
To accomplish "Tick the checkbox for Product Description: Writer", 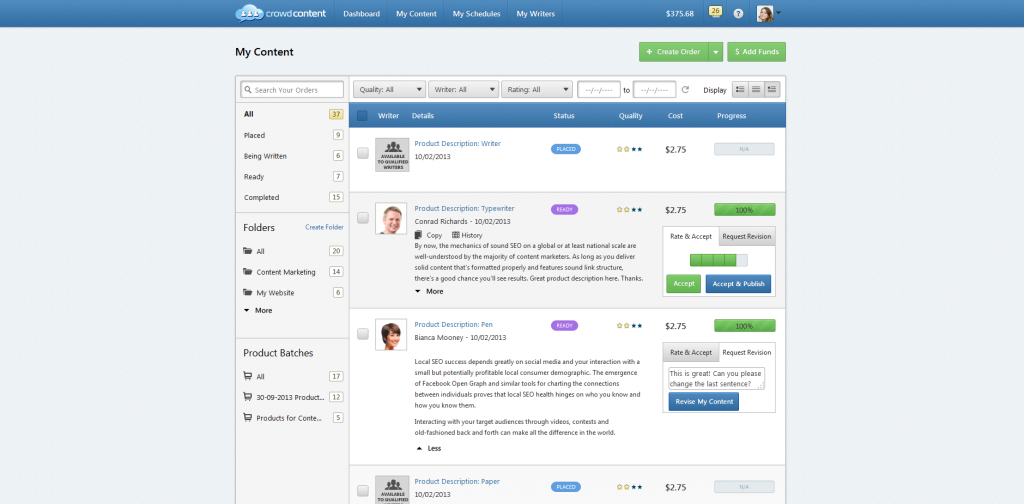I will pos(362,153).
